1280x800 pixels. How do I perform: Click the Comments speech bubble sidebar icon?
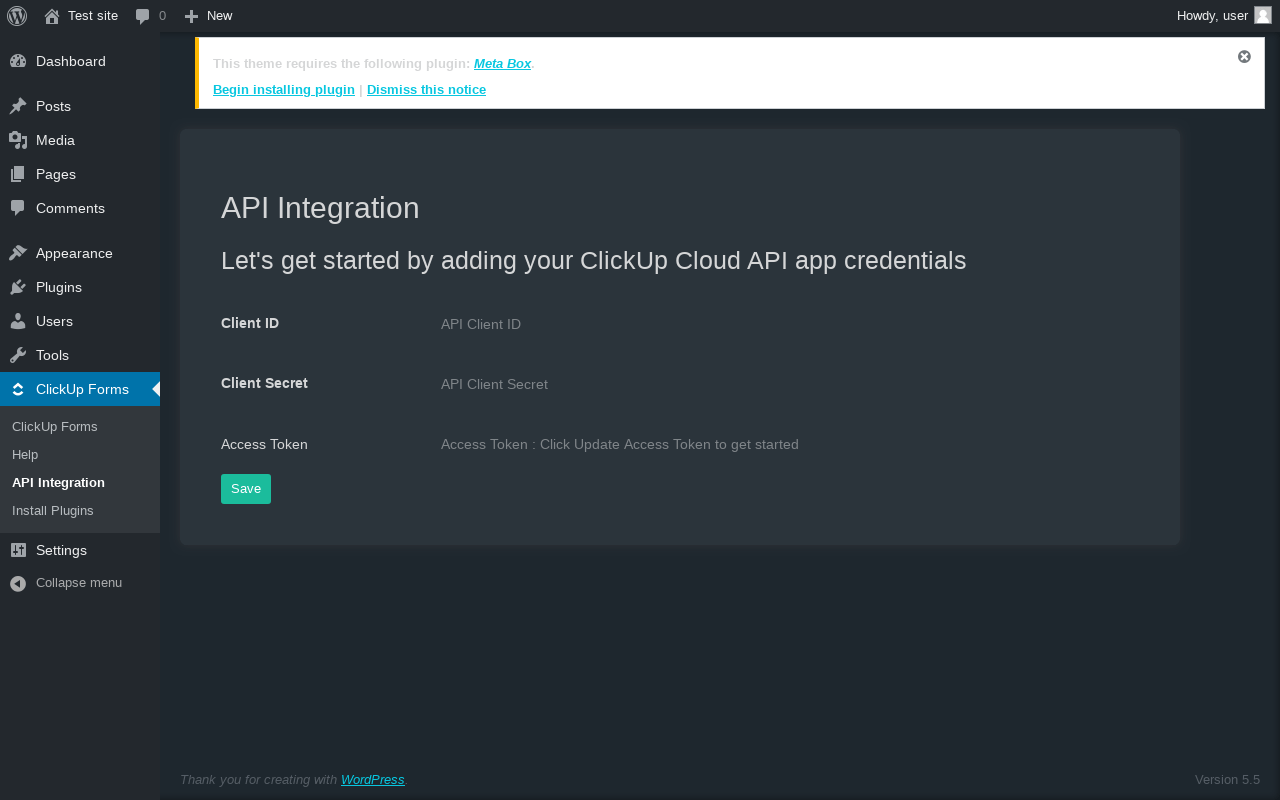pos(18,208)
